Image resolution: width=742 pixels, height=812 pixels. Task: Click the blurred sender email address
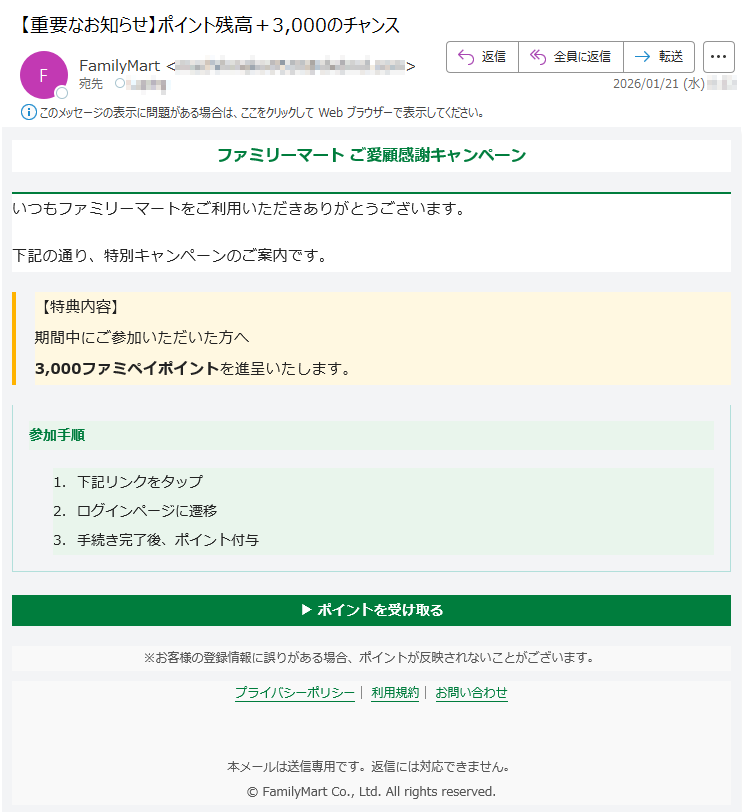[290, 66]
